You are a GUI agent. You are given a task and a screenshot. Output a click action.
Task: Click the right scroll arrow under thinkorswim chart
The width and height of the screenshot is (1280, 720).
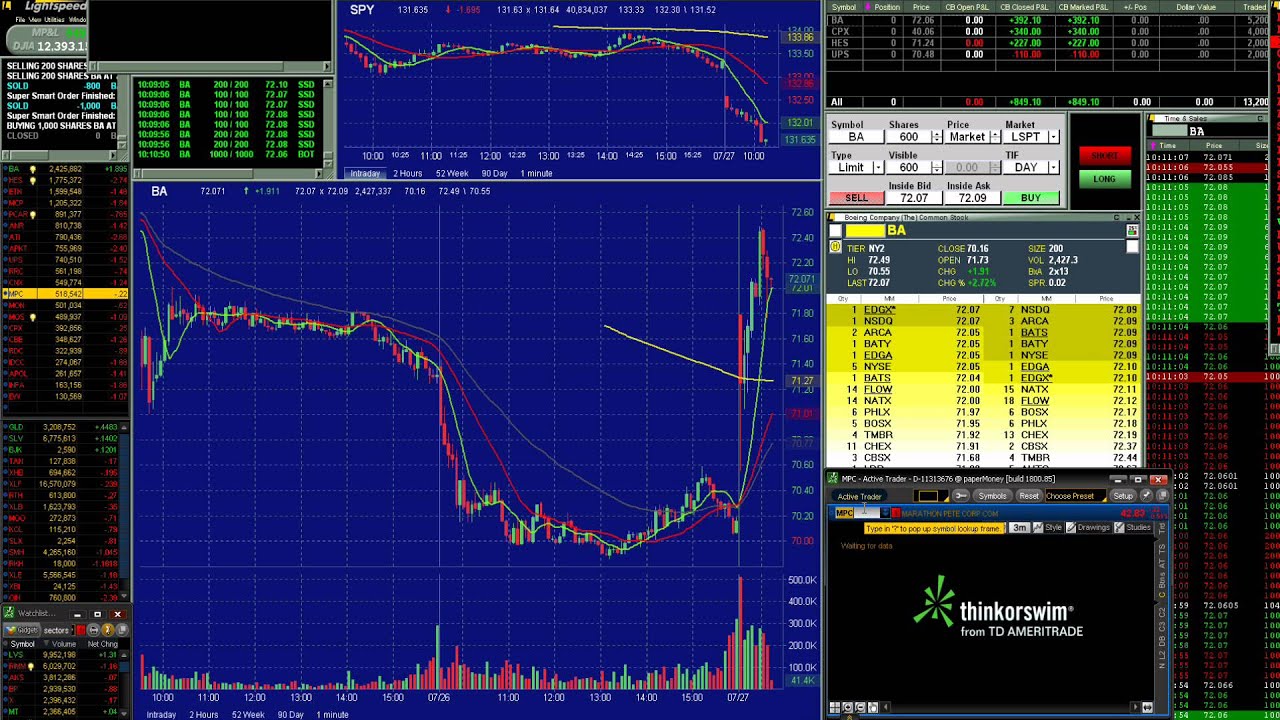(1136, 708)
